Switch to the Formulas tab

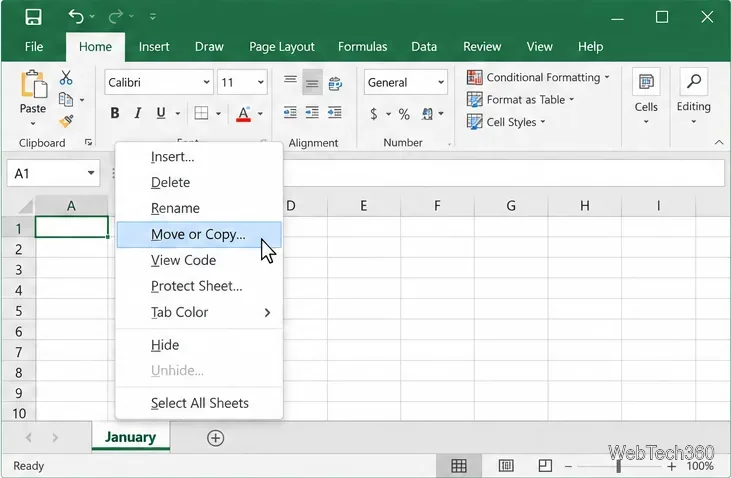click(362, 47)
